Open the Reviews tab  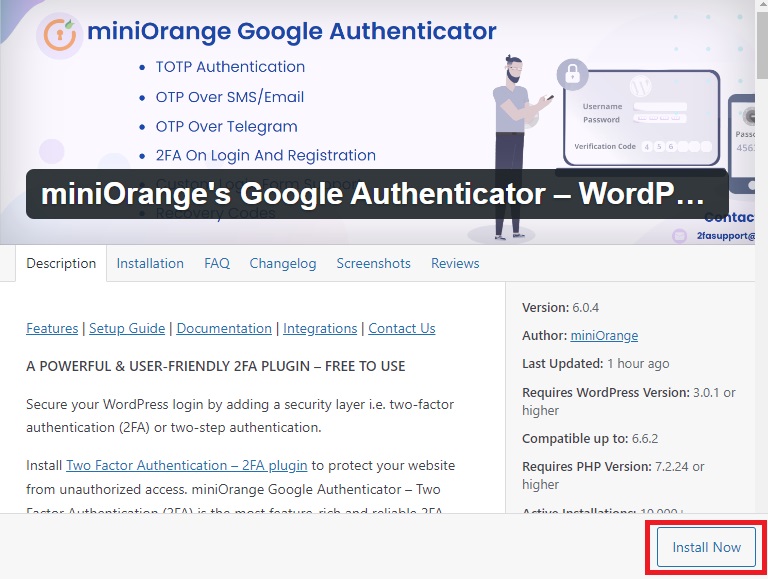click(x=455, y=264)
